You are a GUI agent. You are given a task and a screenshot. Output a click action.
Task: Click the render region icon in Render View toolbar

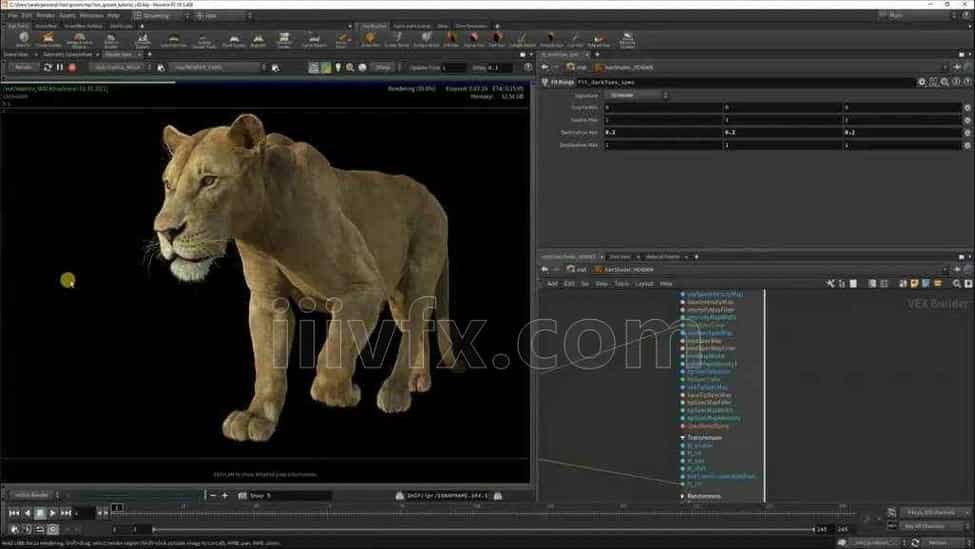315,67
